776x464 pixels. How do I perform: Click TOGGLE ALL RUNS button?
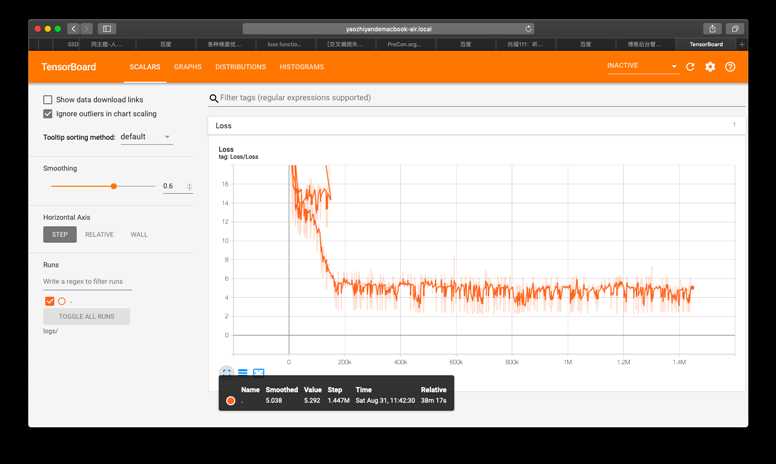click(87, 316)
